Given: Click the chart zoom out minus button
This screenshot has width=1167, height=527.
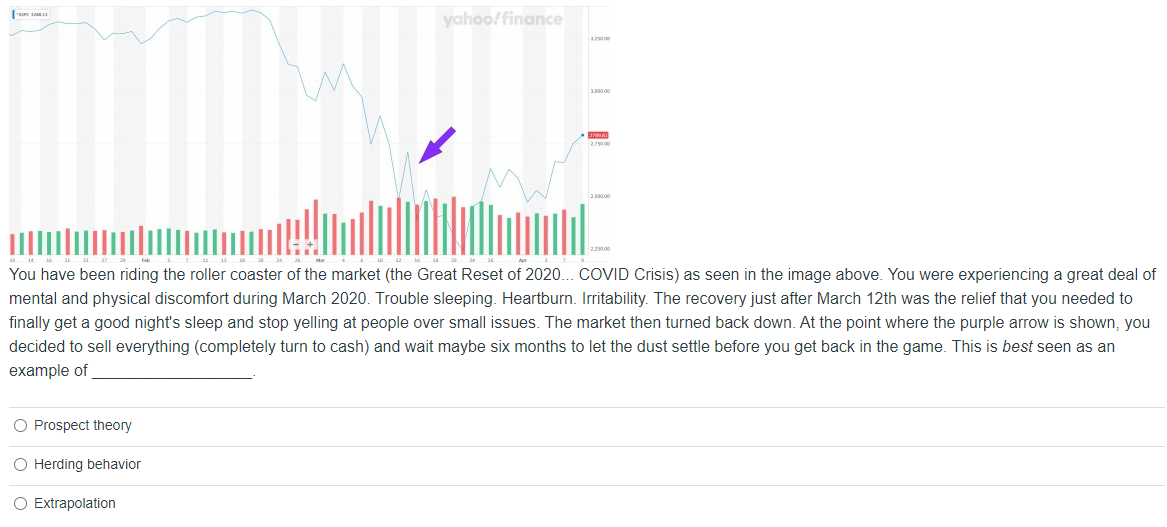Looking at the screenshot, I should [297, 244].
